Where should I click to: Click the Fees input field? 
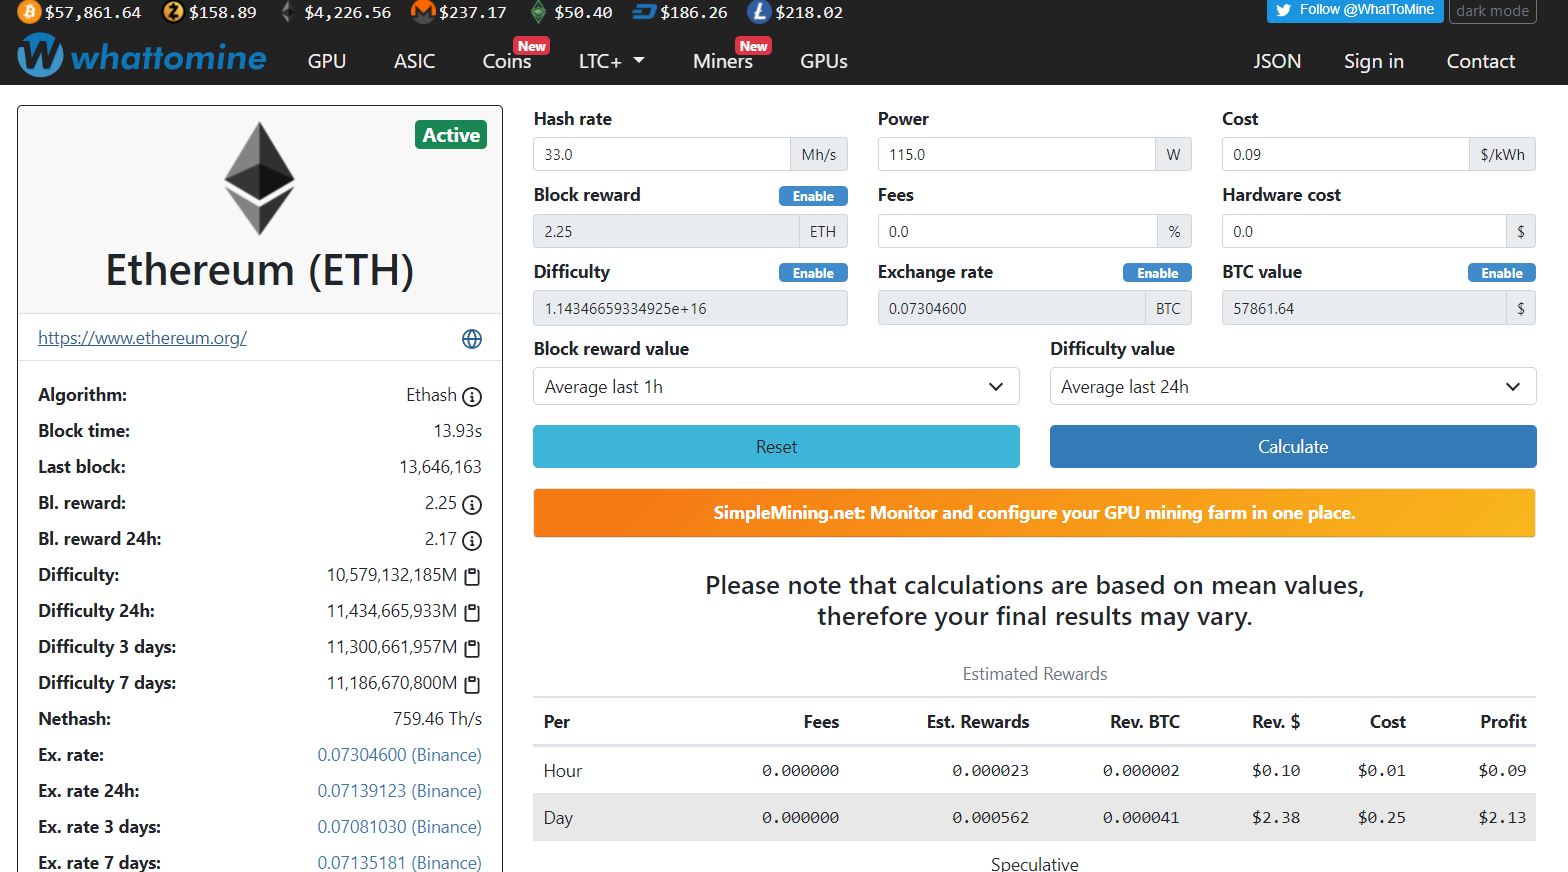click(1017, 231)
